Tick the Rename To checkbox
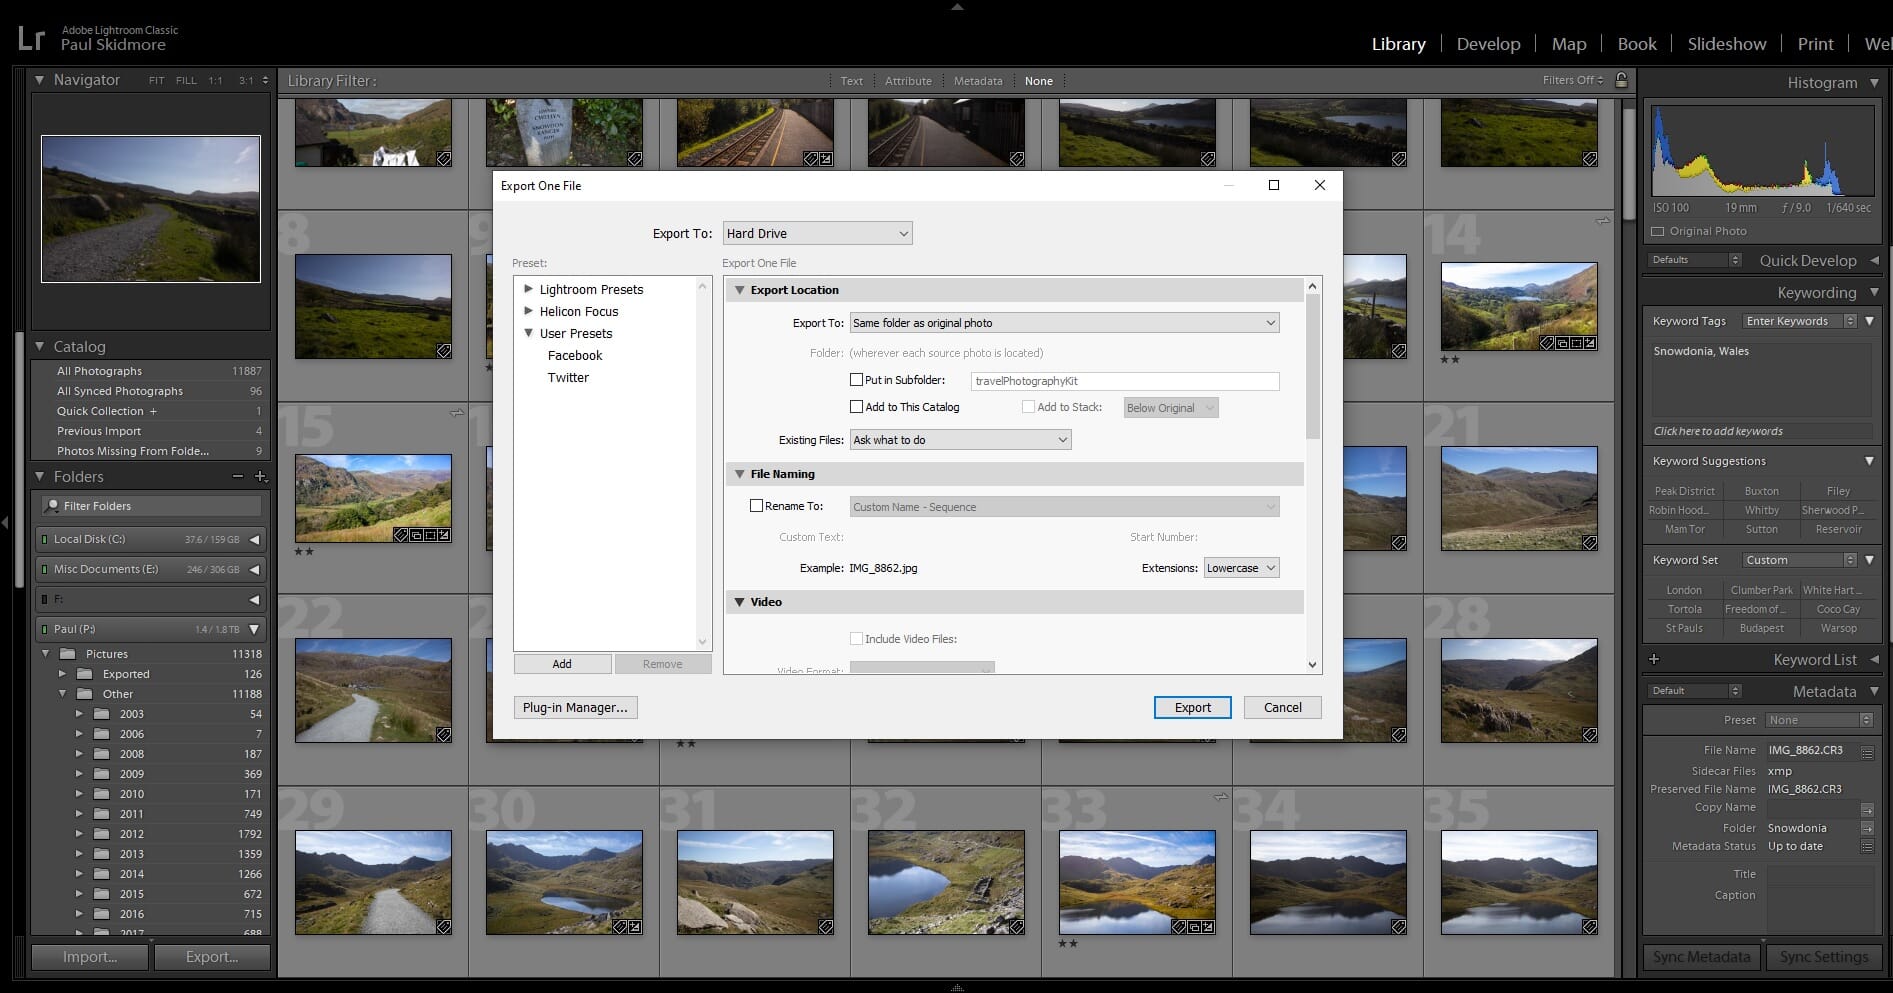Screen dimensions: 1893x993 756,506
